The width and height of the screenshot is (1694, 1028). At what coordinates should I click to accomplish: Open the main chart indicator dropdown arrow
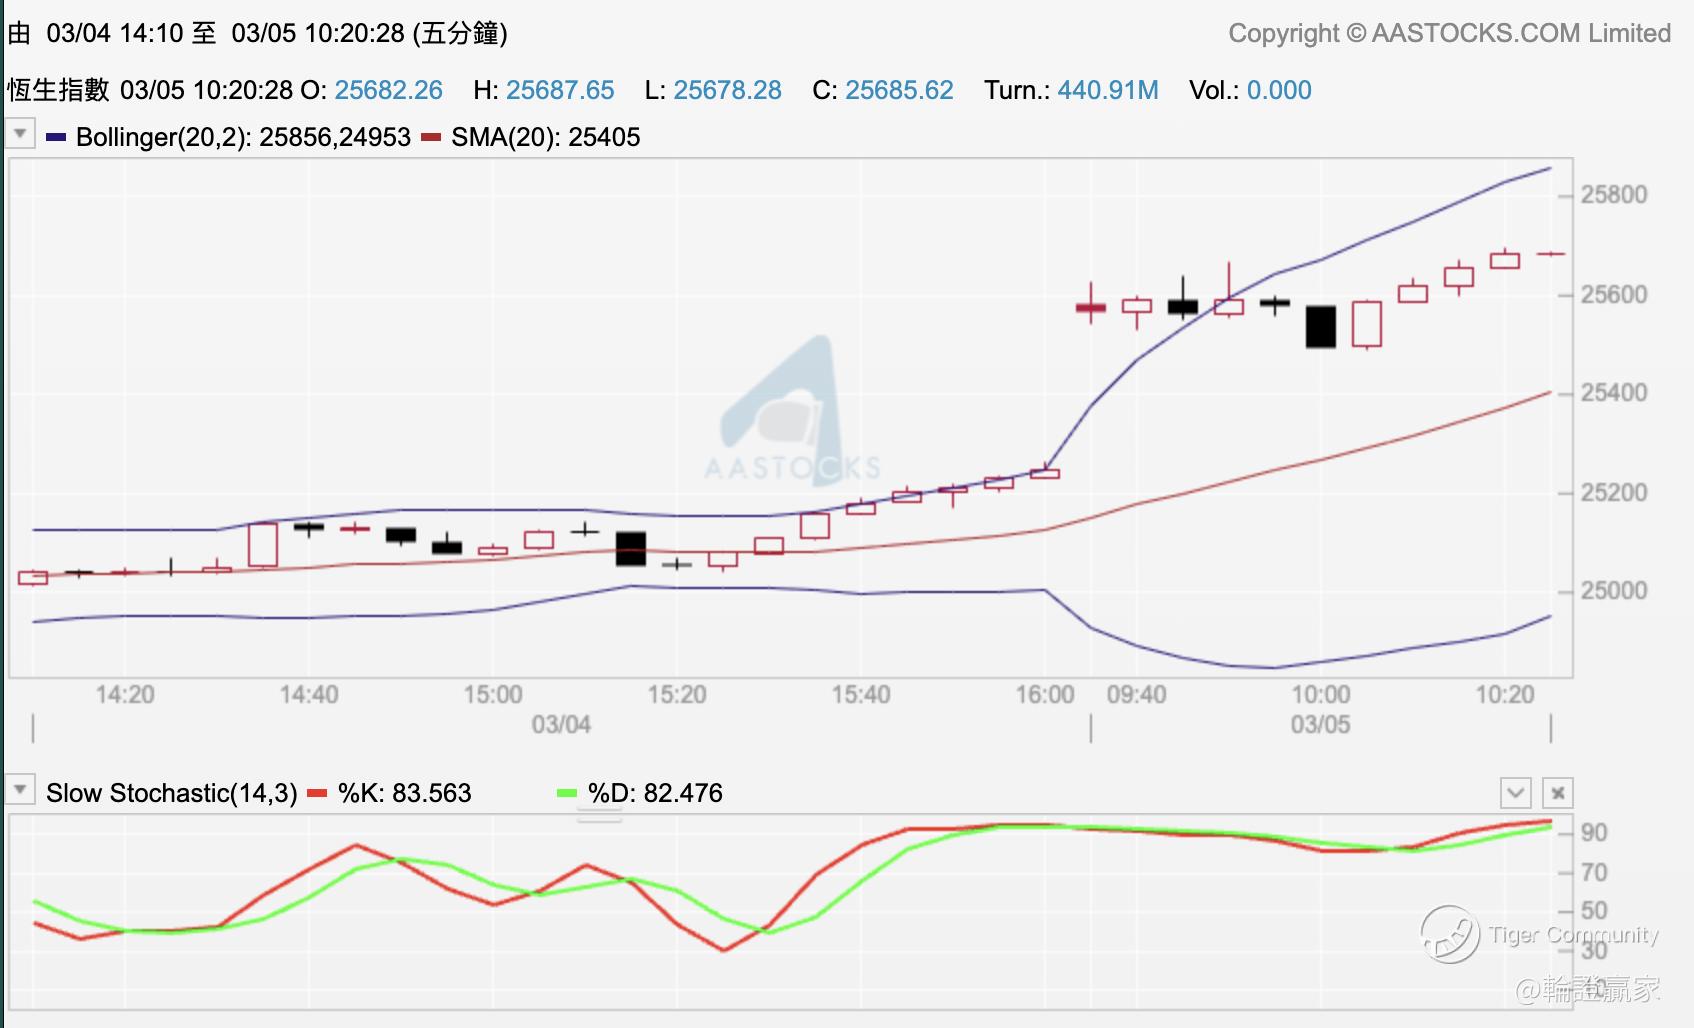point(19,133)
